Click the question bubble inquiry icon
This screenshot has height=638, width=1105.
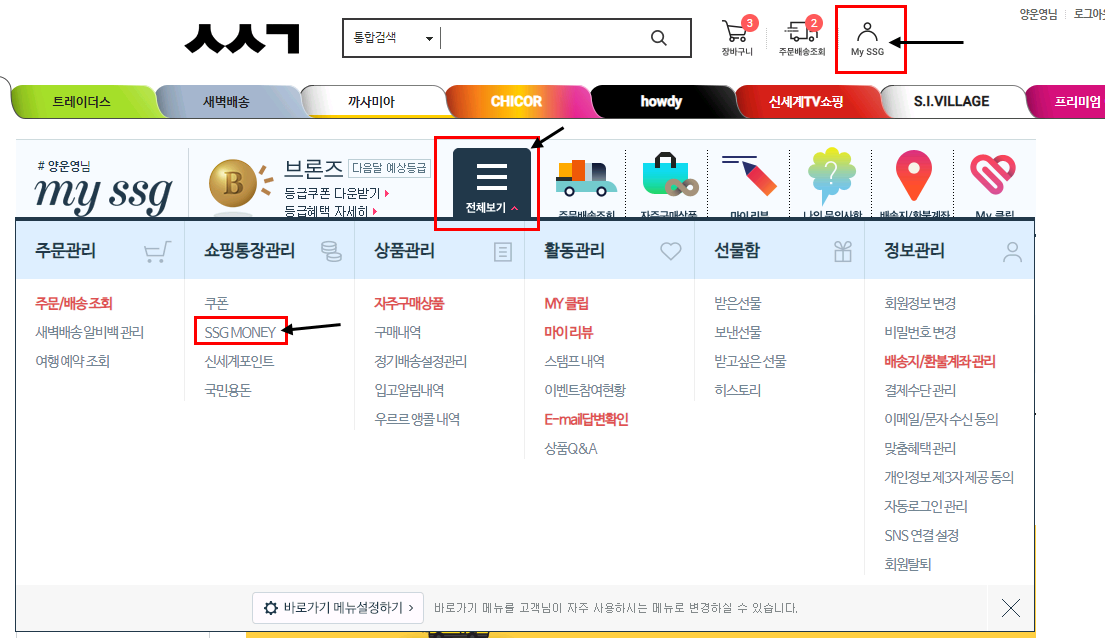pos(832,176)
